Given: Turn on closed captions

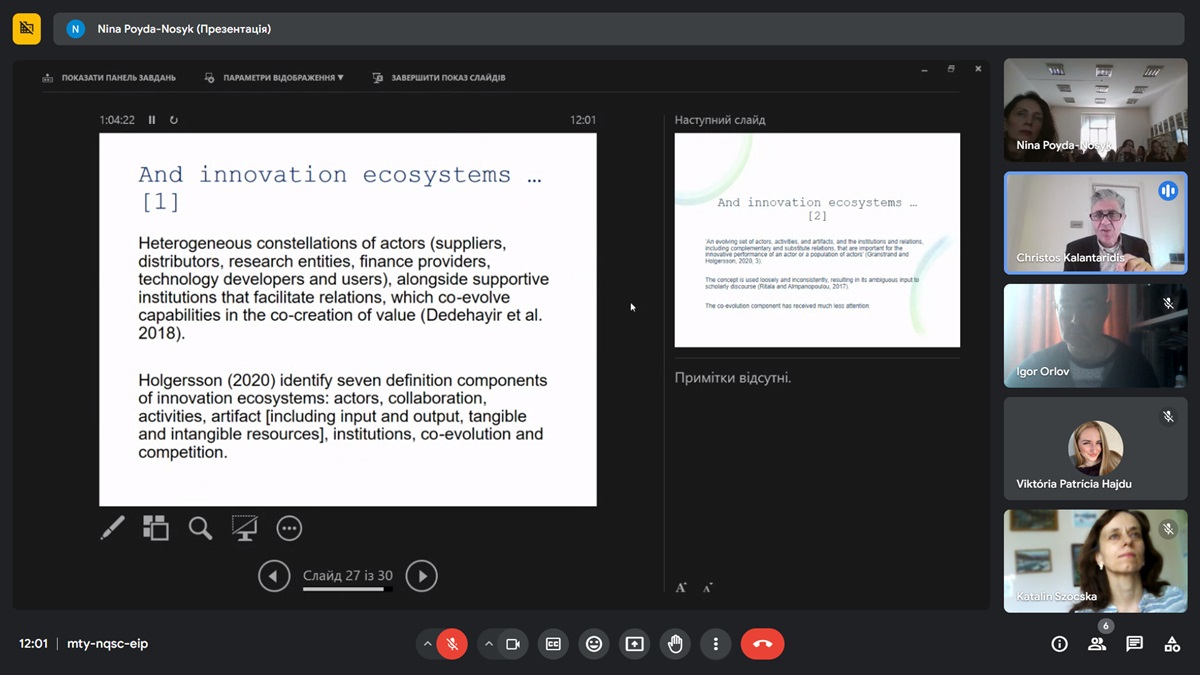Looking at the screenshot, I should 553,644.
